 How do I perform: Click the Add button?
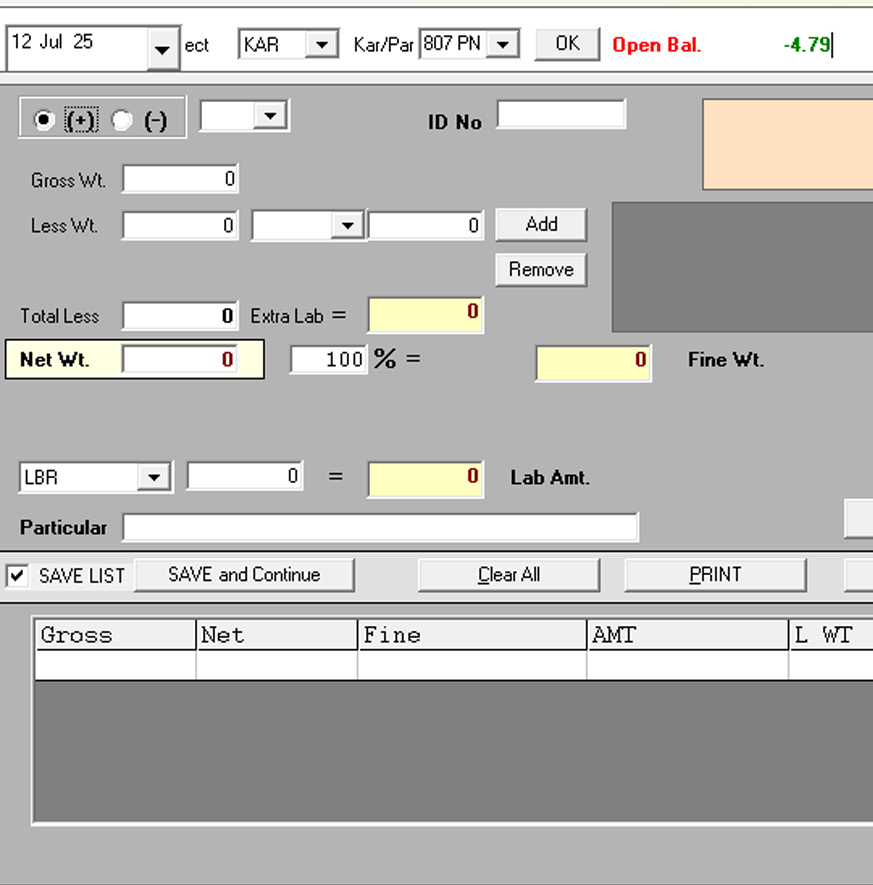[541, 225]
